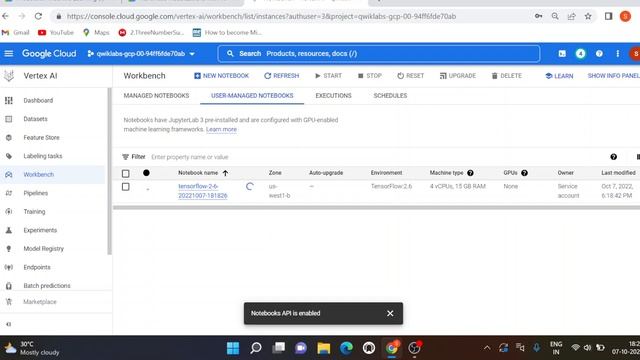Open the help icon beside the filter row
This screenshot has width=640, height=360.
coord(613,157)
